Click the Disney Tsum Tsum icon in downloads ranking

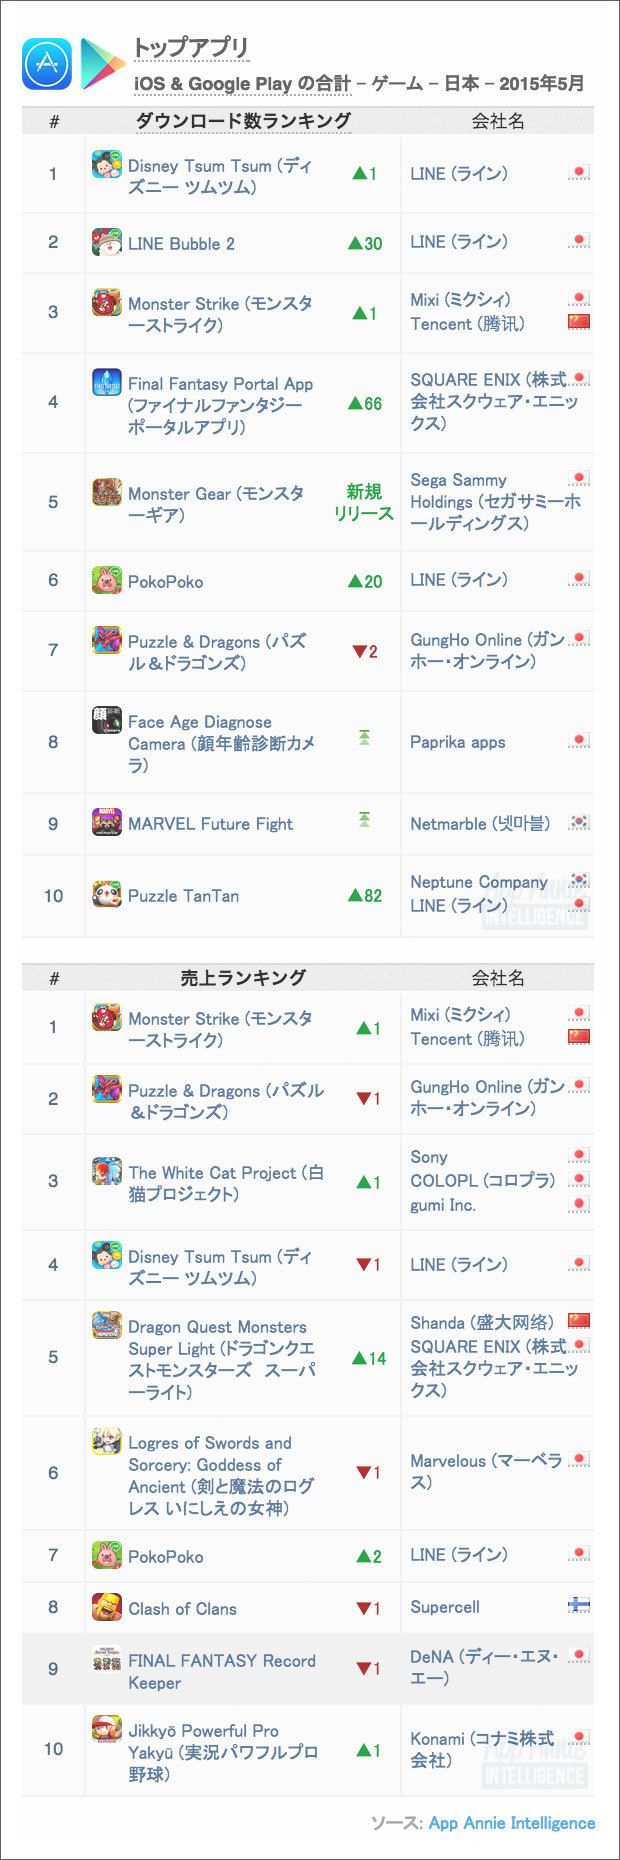(107, 165)
